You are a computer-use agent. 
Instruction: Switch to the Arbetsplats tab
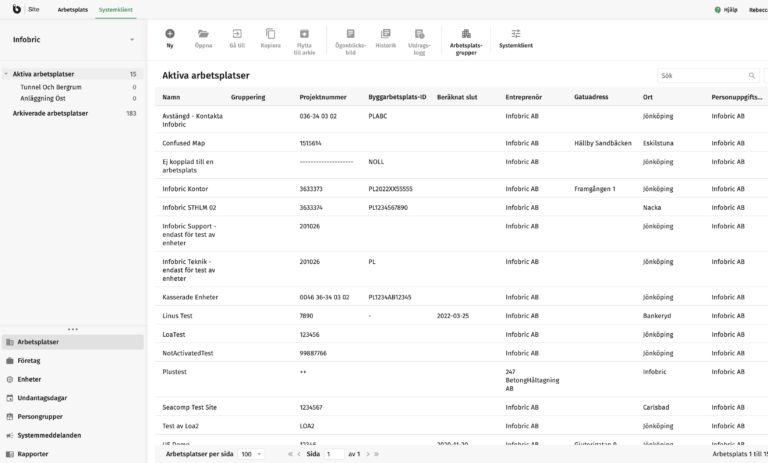71,9
